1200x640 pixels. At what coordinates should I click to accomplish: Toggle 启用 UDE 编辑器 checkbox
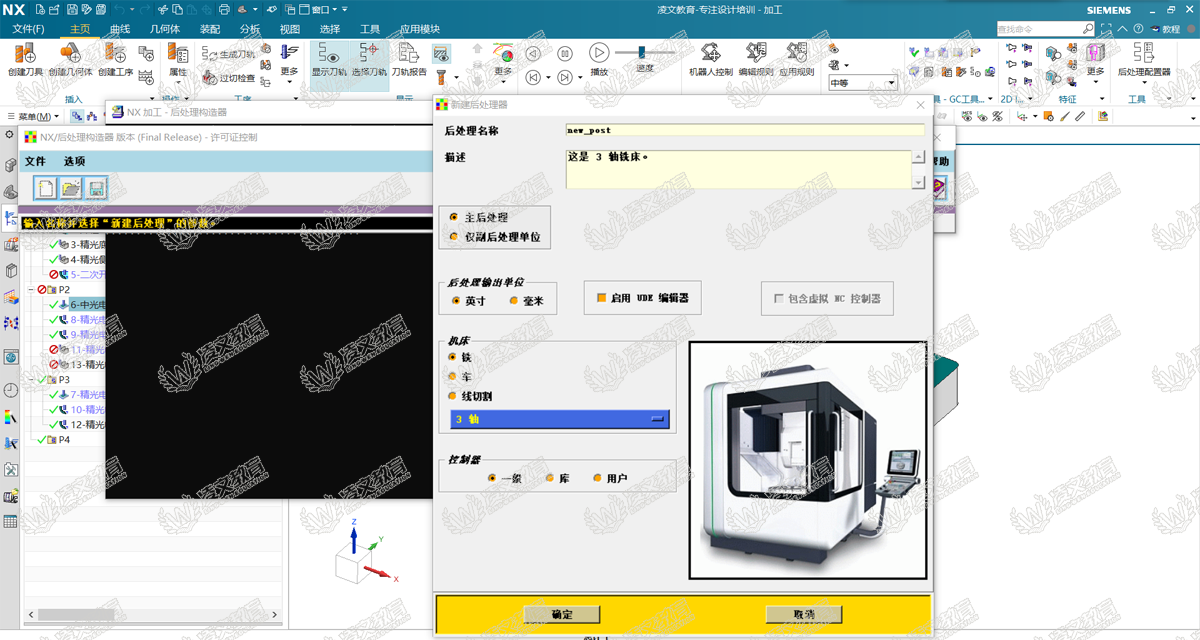602,298
